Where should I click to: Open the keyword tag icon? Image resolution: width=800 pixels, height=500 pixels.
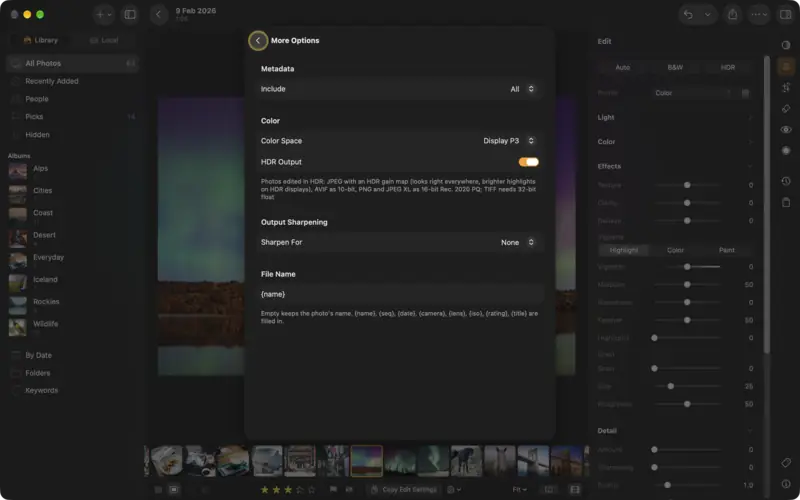786,463
